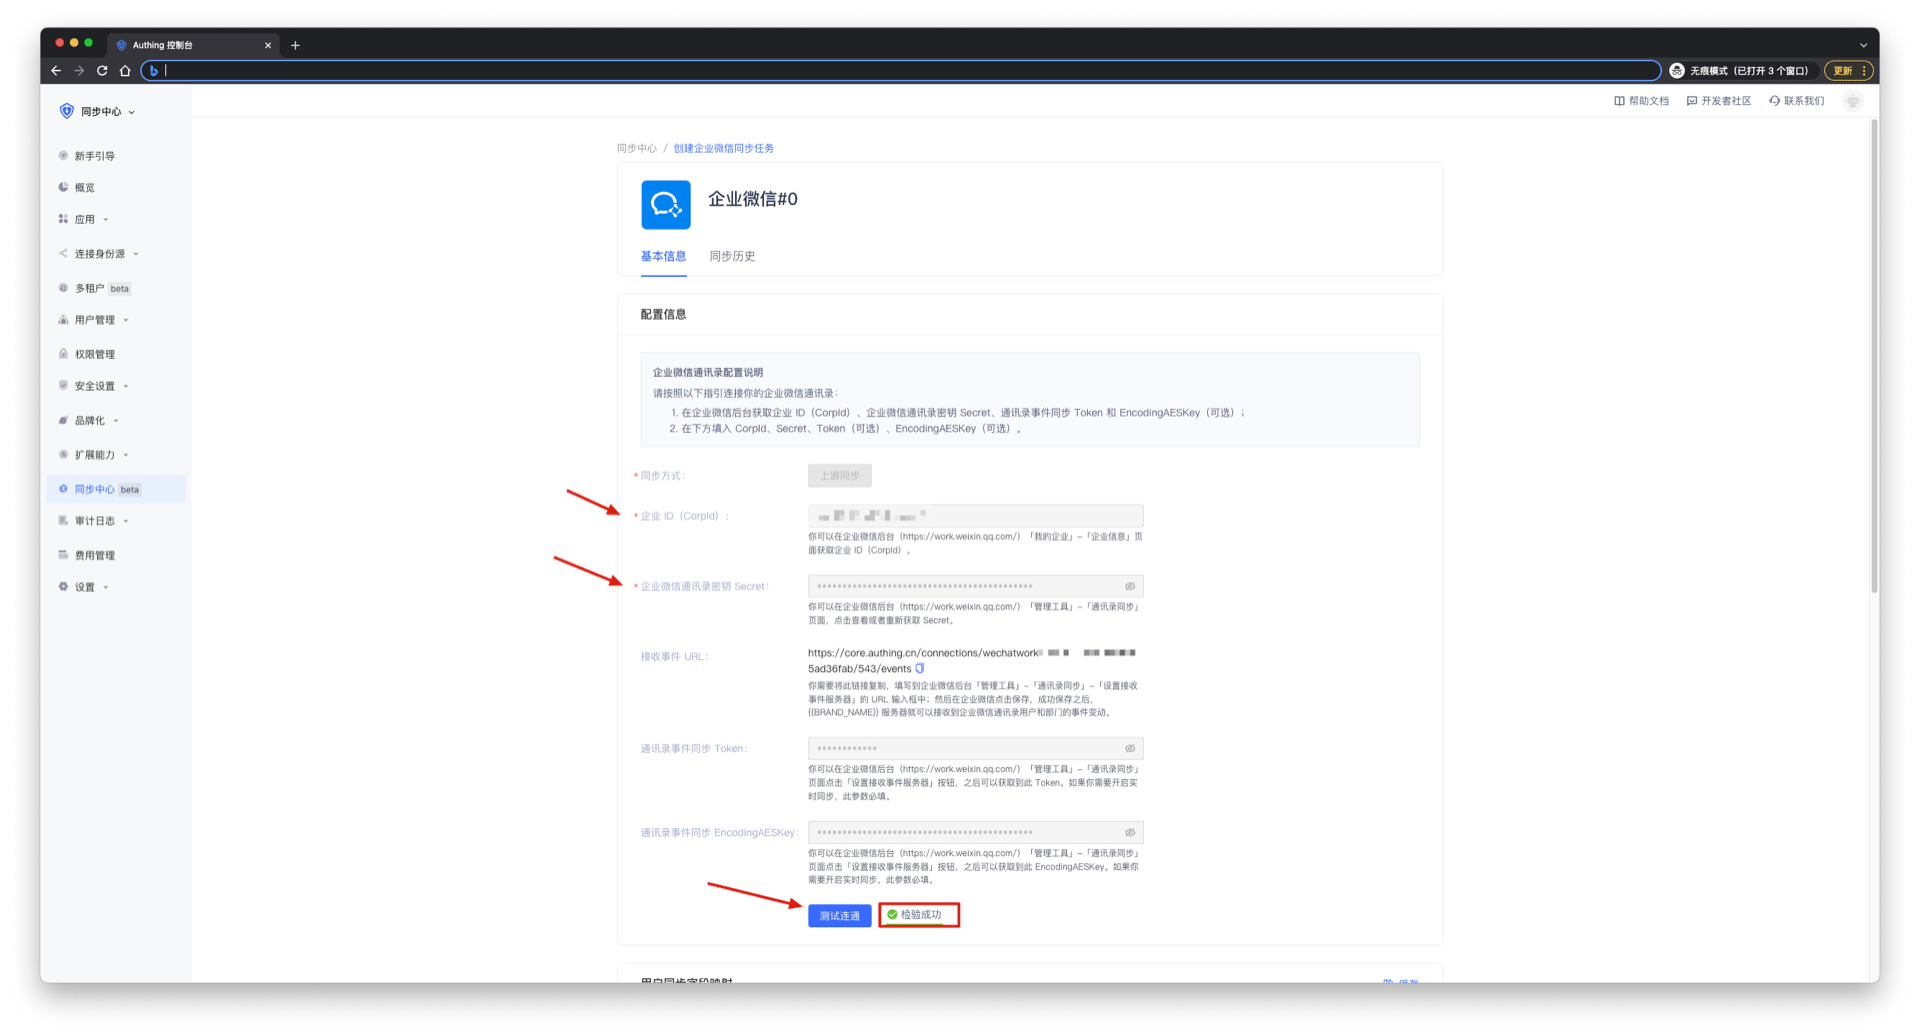Show the 通讯录密钥 Secret value via eye icon
This screenshot has height=1036, width=1920.
coord(1130,587)
